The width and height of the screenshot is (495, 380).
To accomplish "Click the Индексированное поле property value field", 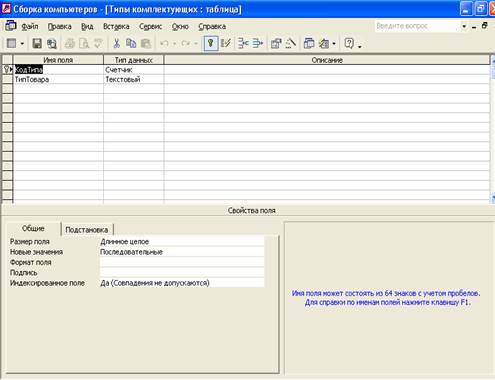I will click(x=182, y=283).
